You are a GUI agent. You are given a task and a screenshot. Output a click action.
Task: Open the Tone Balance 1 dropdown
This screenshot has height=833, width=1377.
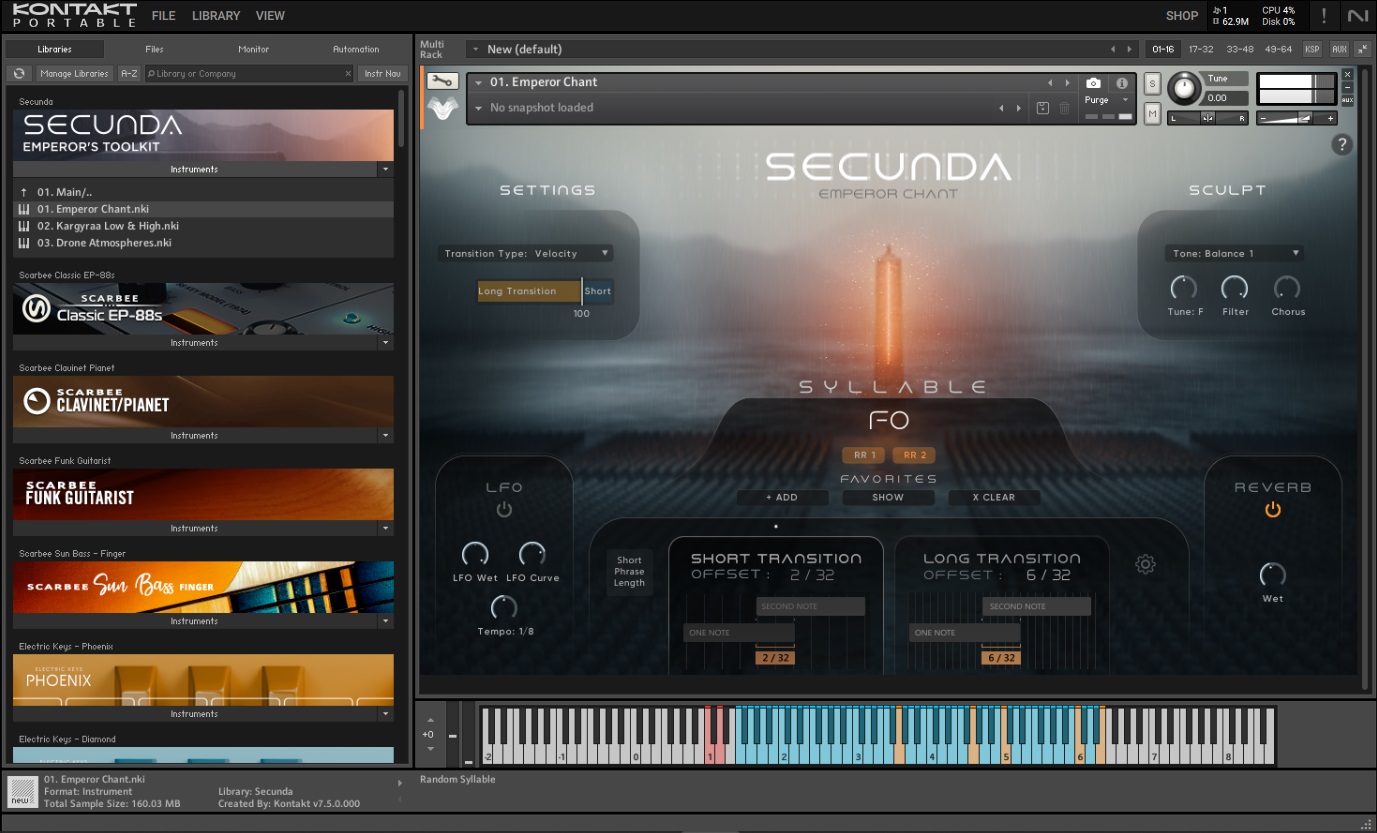[x=1234, y=254]
